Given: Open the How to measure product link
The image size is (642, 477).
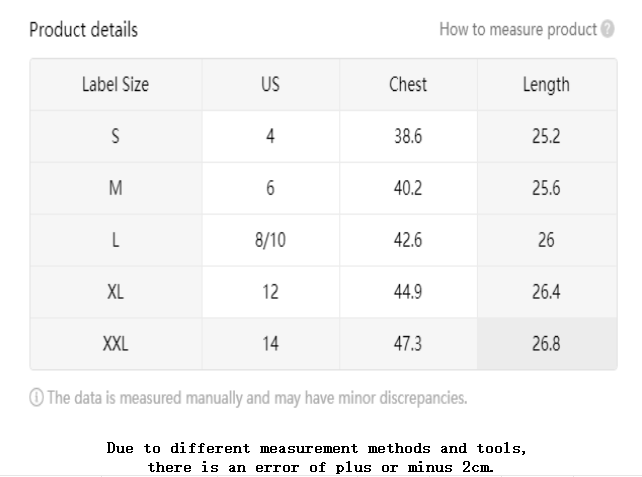Looking at the screenshot, I should pos(518,29).
